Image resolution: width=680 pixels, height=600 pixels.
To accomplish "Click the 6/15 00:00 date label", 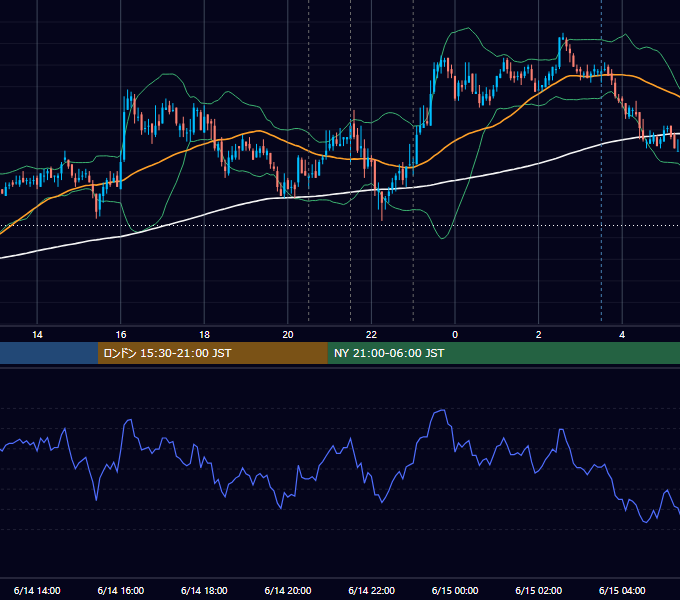I will [455, 590].
